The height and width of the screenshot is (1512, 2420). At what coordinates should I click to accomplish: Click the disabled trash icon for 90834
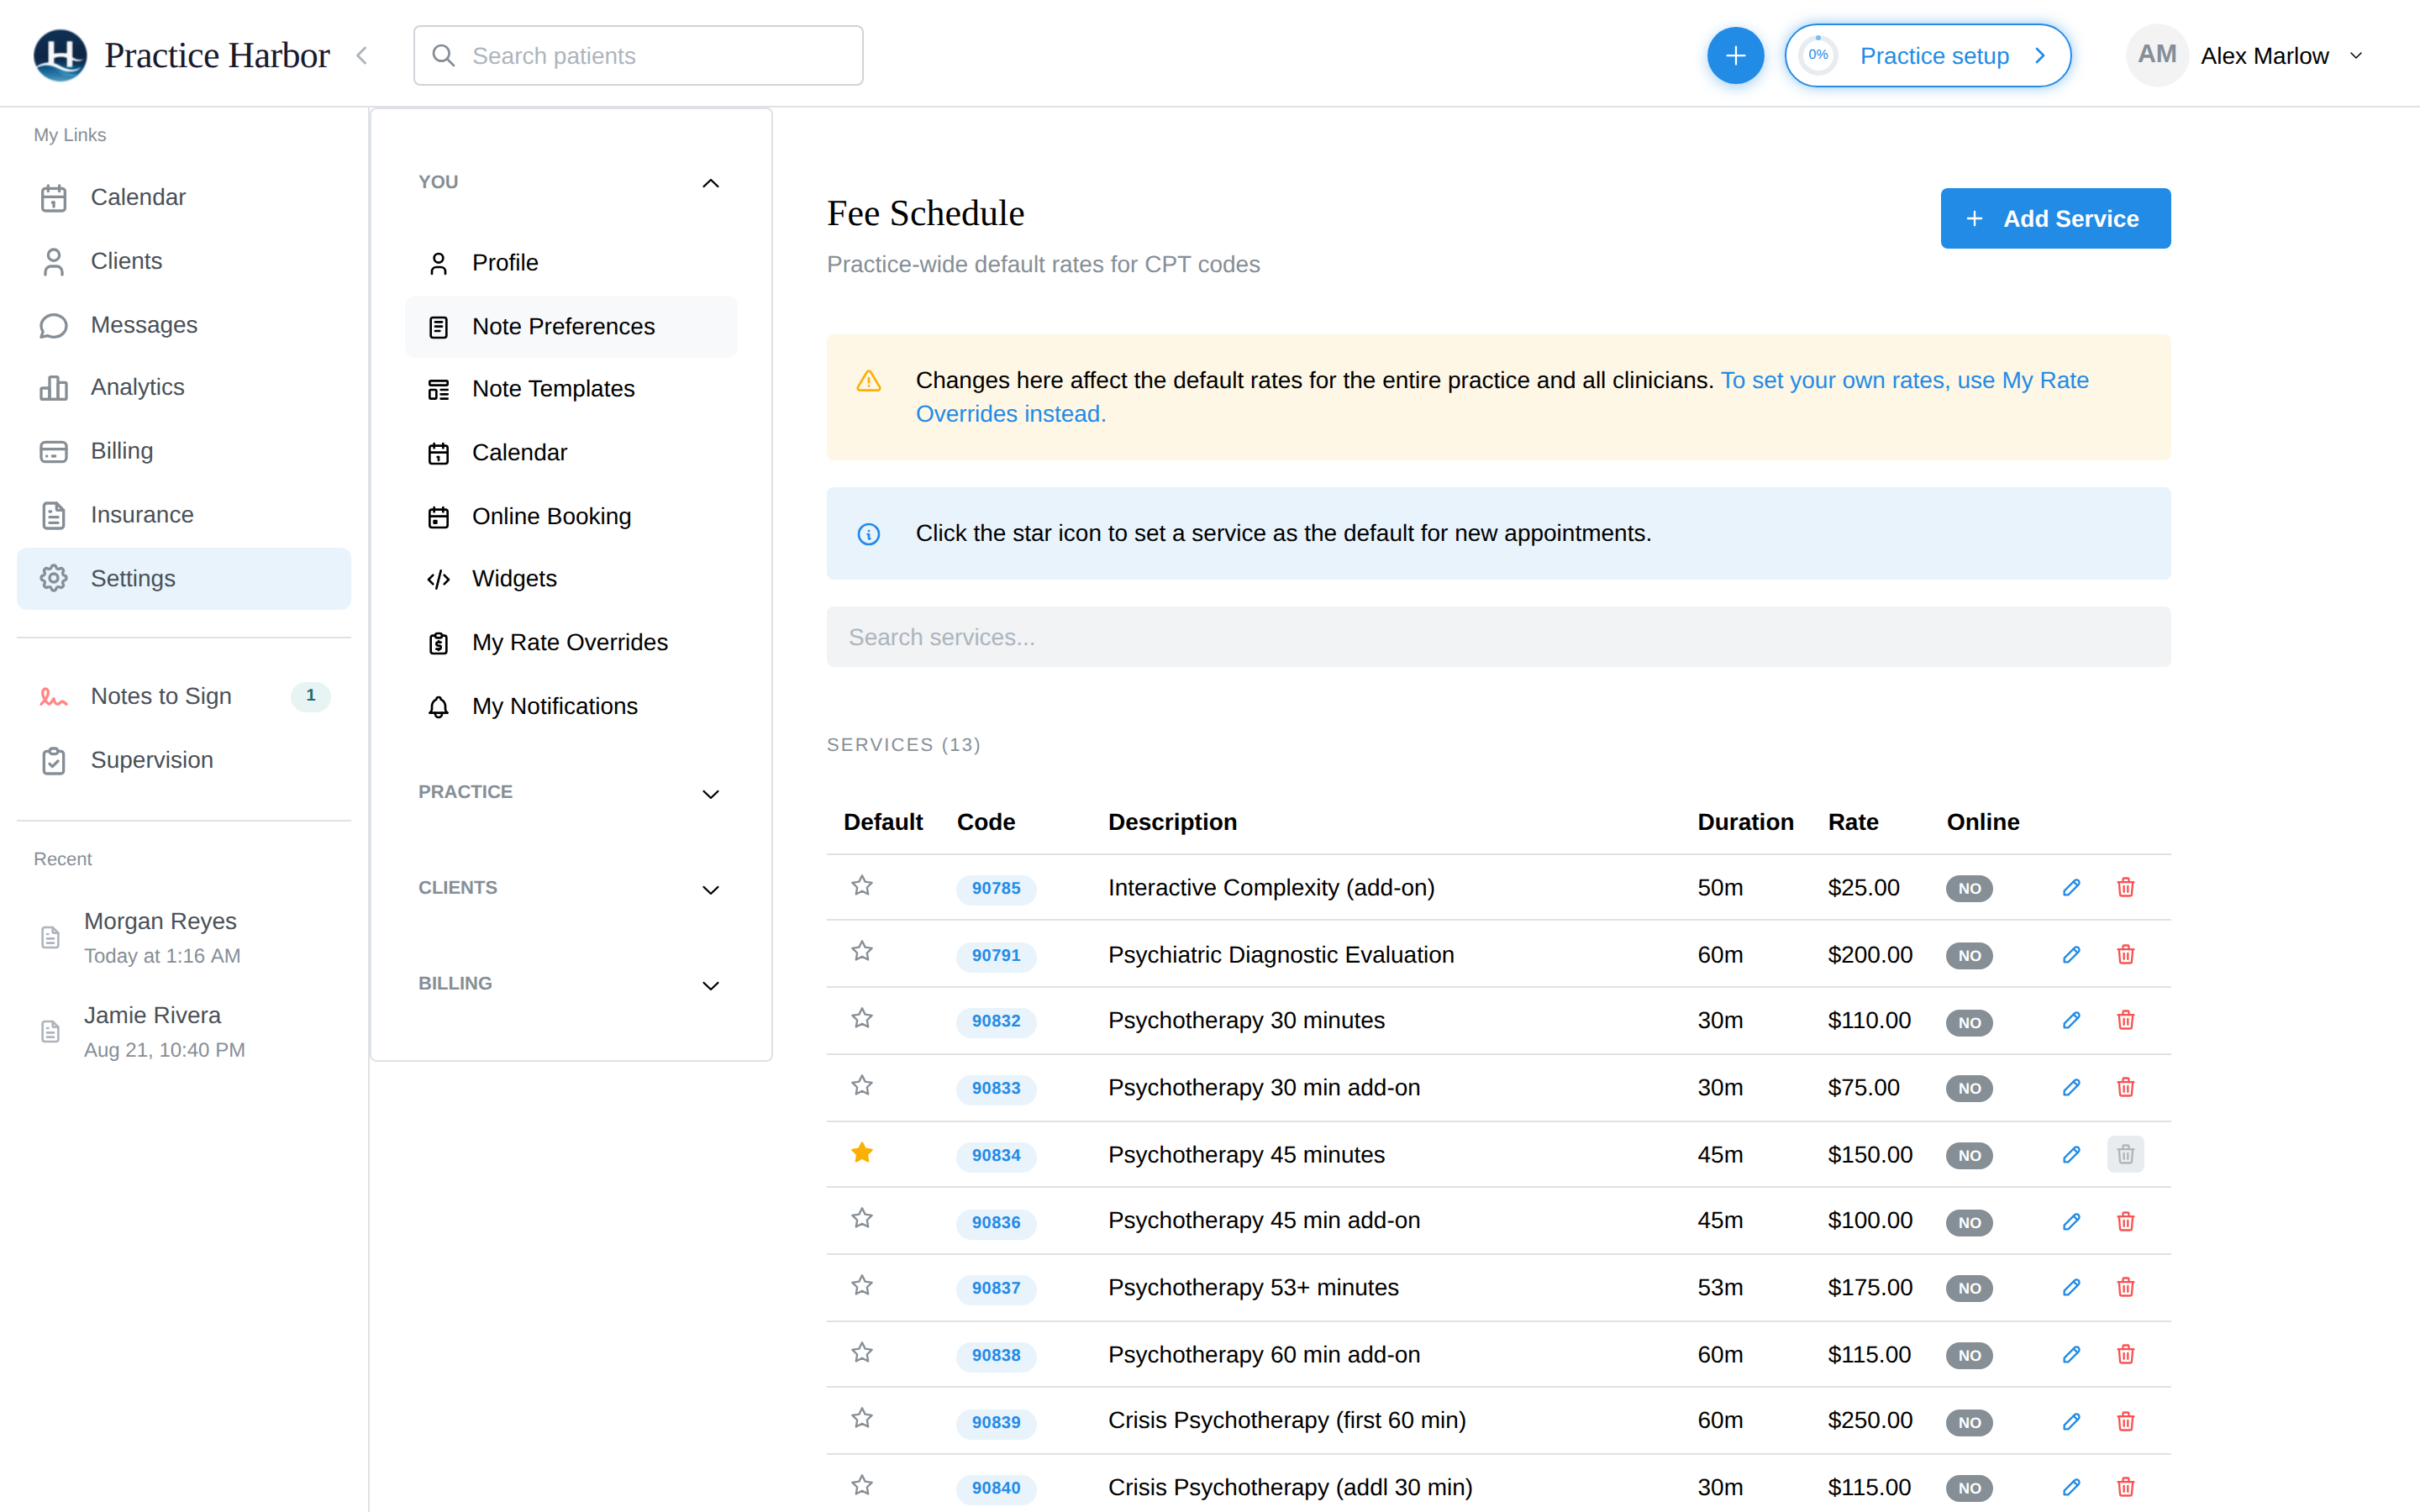click(2125, 1154)
